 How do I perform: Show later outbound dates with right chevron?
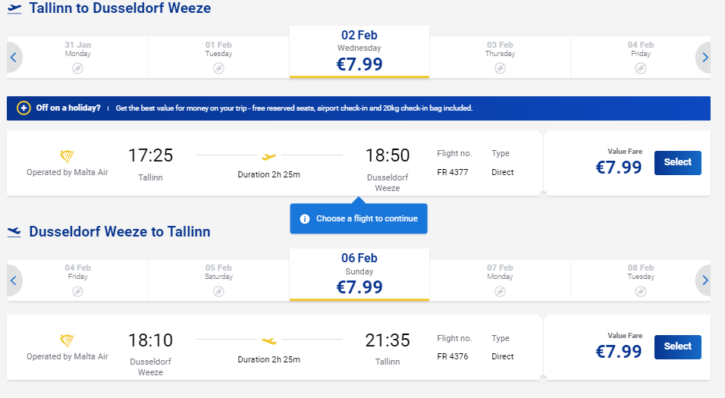click(x=704, y=57)
